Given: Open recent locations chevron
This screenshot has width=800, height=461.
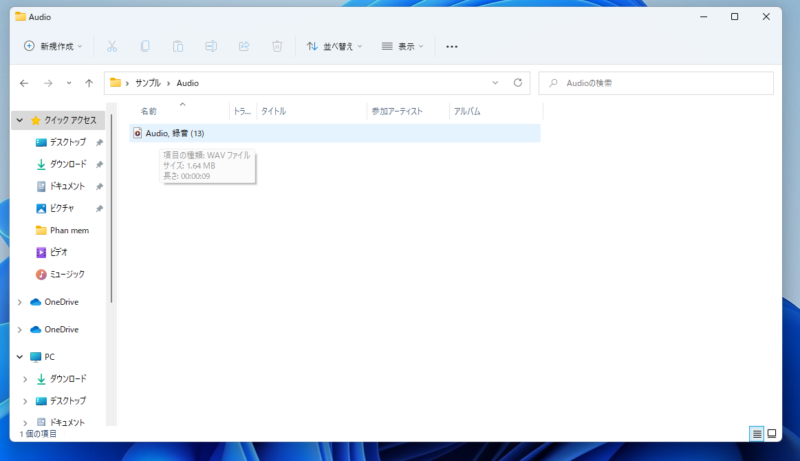Looking at the screenshot, I should [69, 83].
